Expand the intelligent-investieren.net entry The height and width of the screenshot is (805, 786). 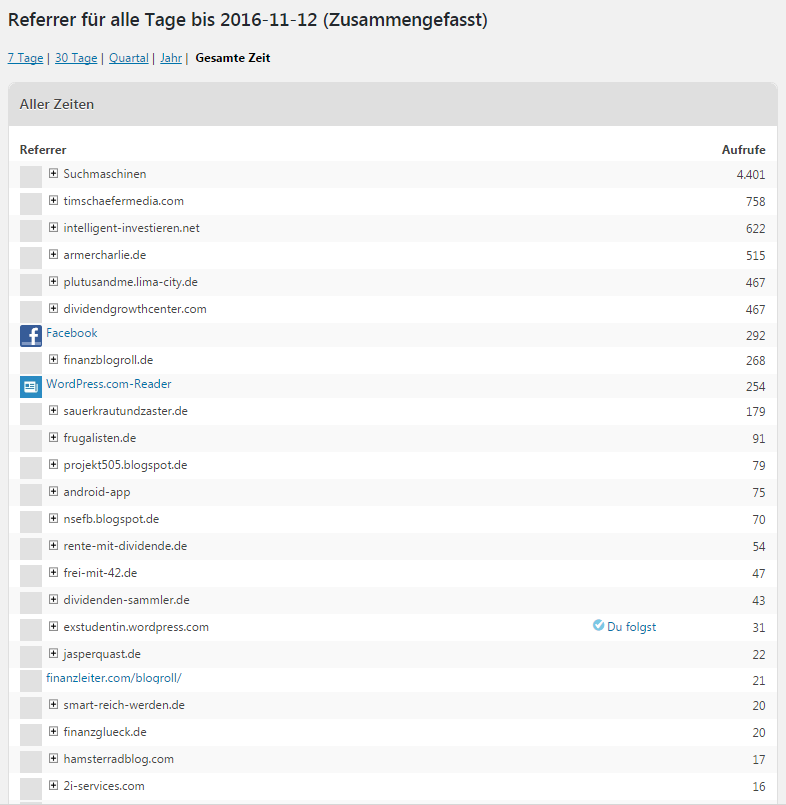point(53,228)
